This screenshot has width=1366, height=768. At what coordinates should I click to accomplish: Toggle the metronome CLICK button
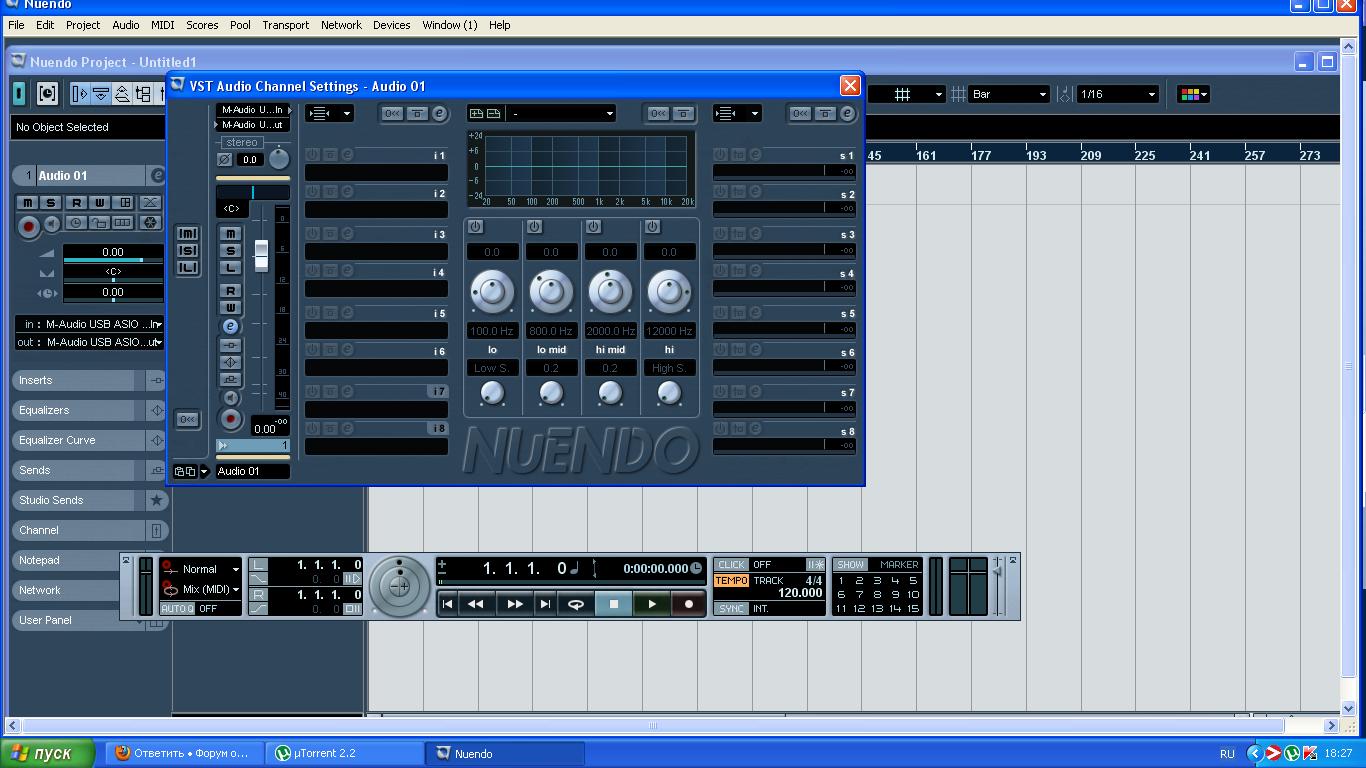click(x=731, y=565)
